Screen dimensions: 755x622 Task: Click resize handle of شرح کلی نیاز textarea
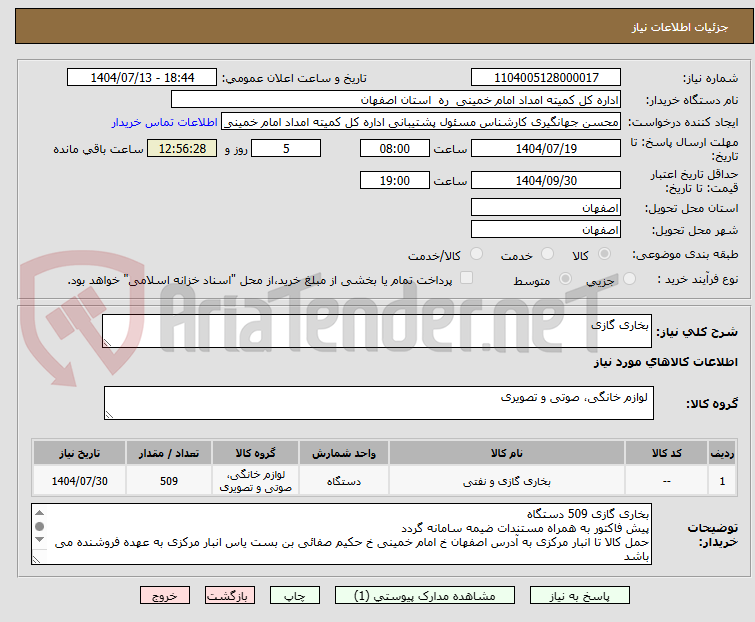(x=107, y=343)
